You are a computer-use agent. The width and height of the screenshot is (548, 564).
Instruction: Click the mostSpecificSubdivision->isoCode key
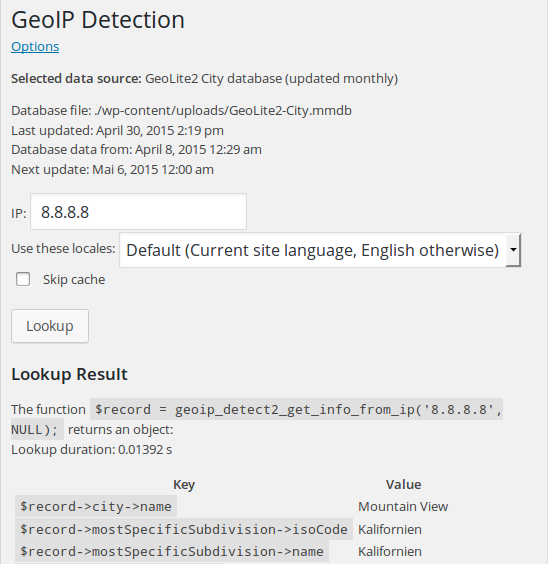pyautogui.click(x=184, y=529)
